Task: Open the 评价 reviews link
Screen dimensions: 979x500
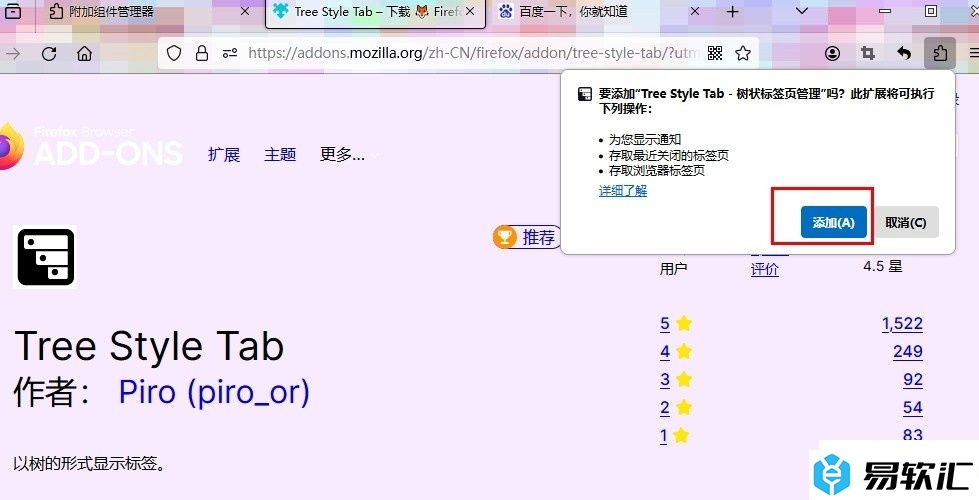Action: (x=764, y=269)
